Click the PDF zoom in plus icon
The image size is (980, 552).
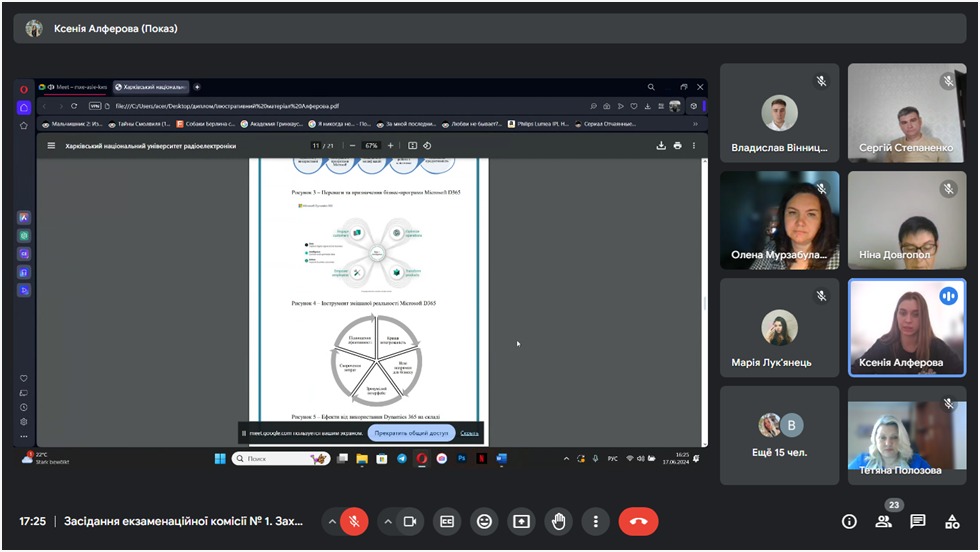tap(390, 145)
